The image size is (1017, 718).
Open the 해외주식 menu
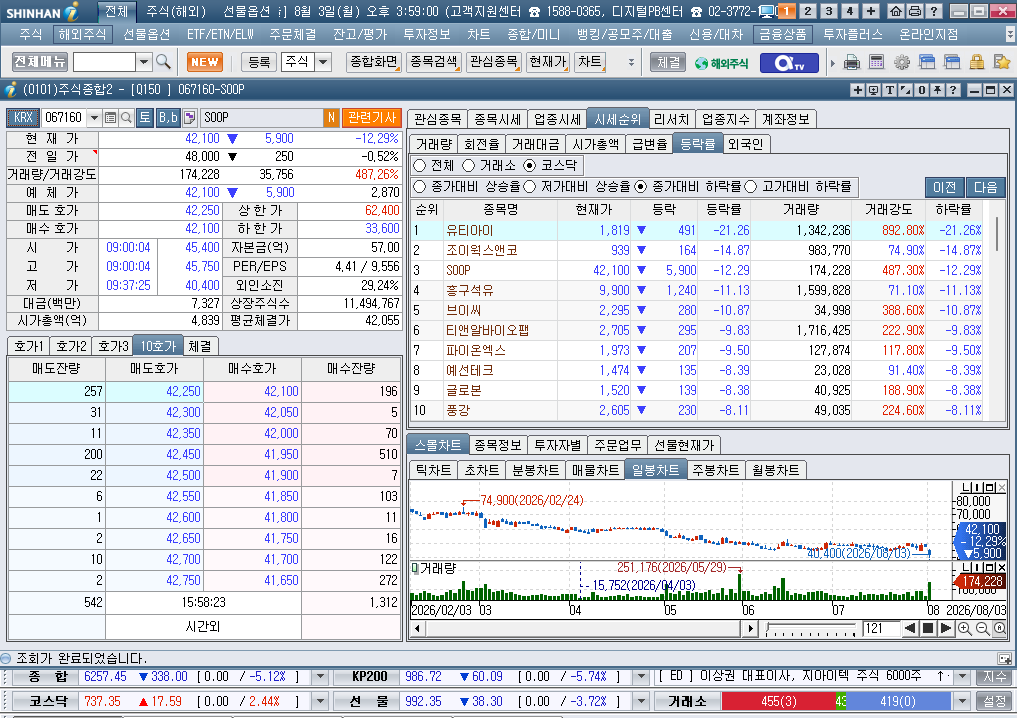[82, 34]
